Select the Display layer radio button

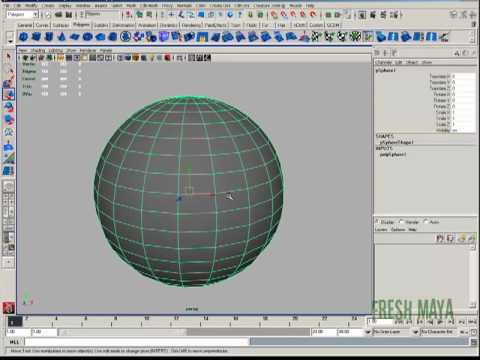coord(377,221)
